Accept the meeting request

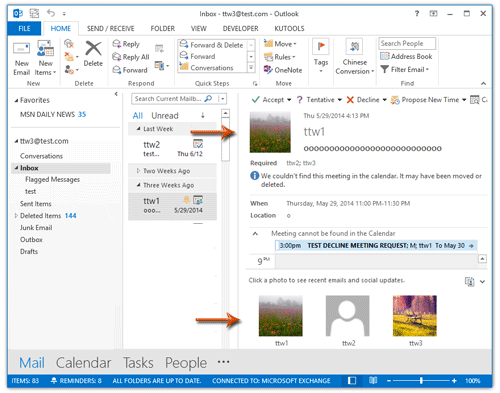268,100
